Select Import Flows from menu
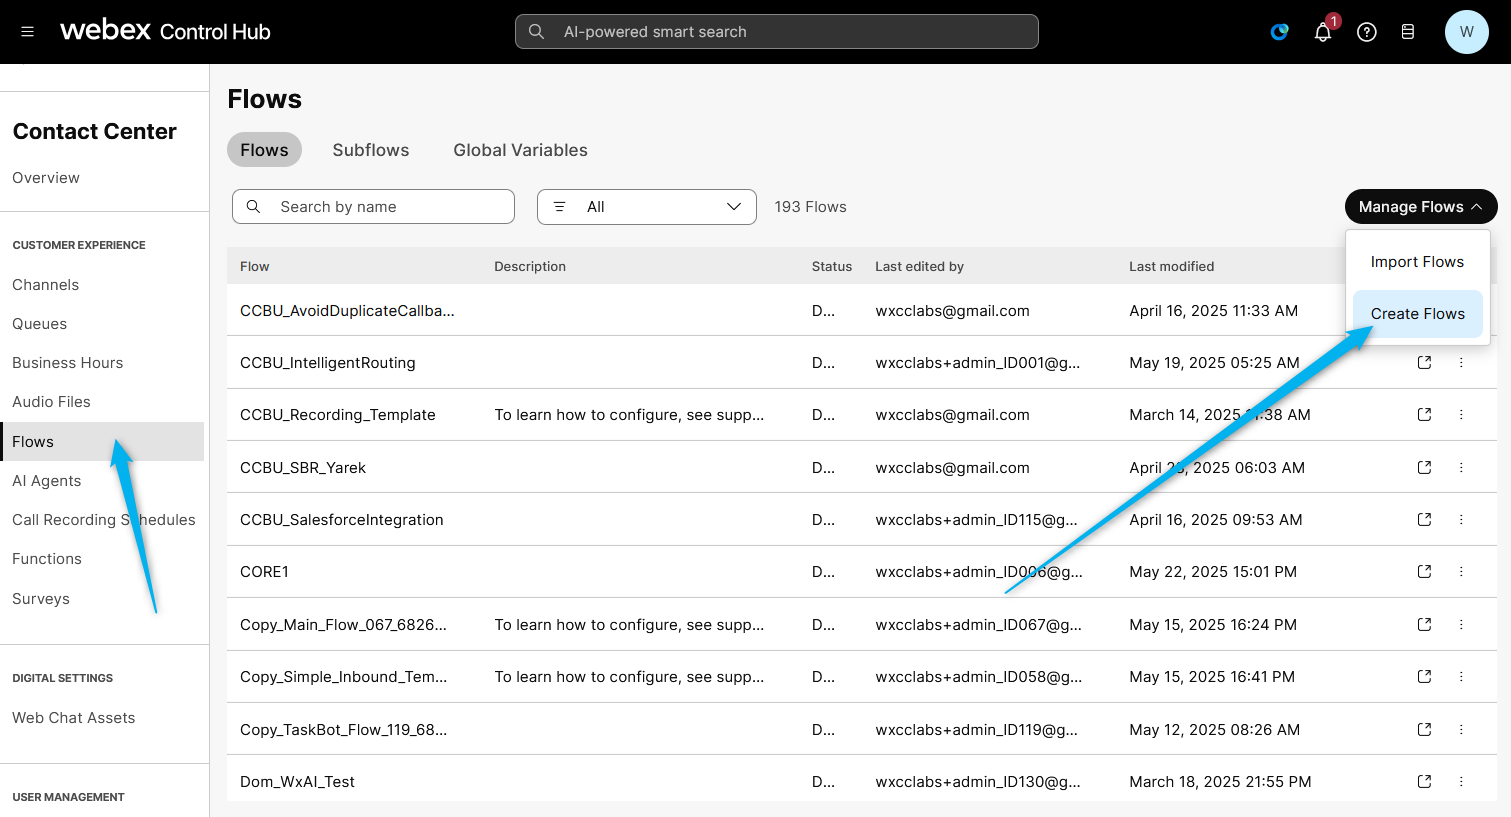 pos(1416,262)
